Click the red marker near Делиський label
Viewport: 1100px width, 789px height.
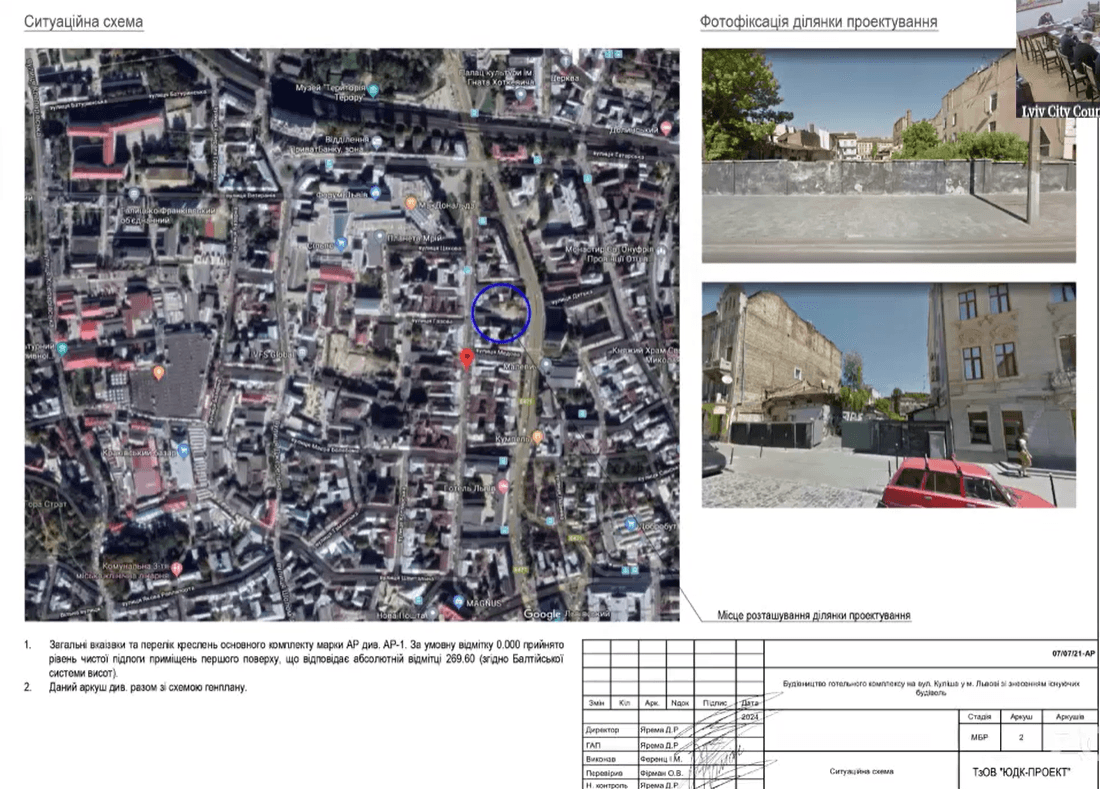pos(665,129)
